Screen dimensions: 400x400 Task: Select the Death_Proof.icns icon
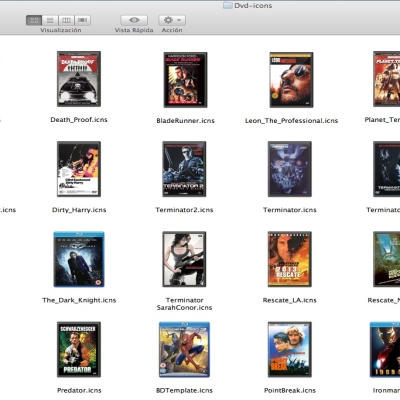[x=79, y=79]
